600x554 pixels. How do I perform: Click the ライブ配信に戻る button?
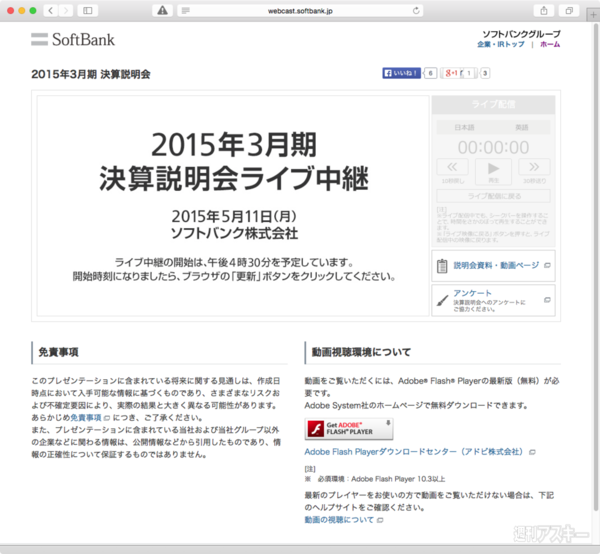(x=494, y=196)
